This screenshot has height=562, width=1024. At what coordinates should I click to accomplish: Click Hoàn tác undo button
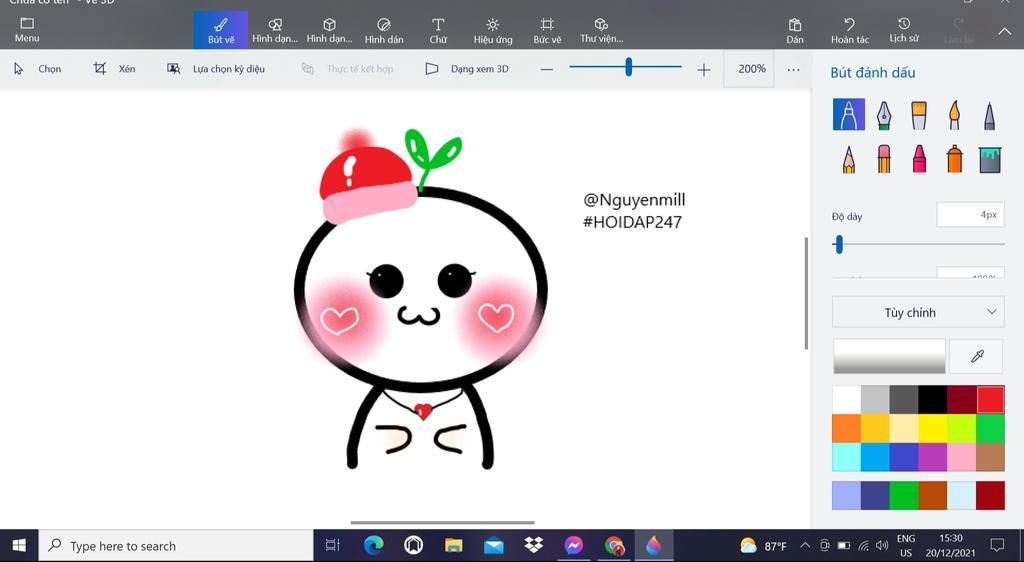click(x=850, y=30)
